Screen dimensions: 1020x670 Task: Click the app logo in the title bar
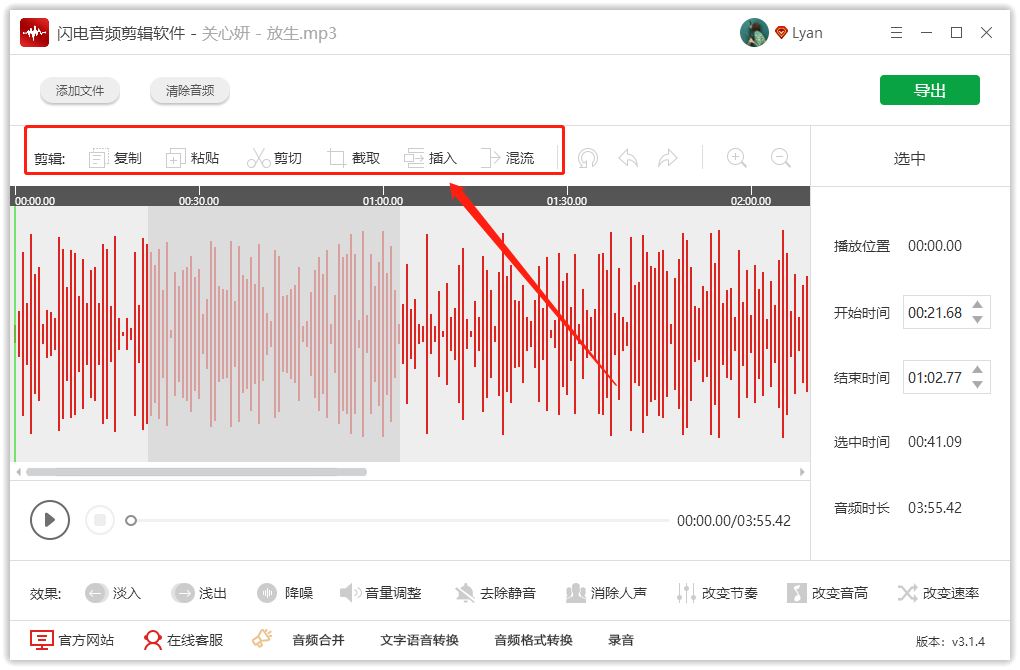tap(34, 33)
